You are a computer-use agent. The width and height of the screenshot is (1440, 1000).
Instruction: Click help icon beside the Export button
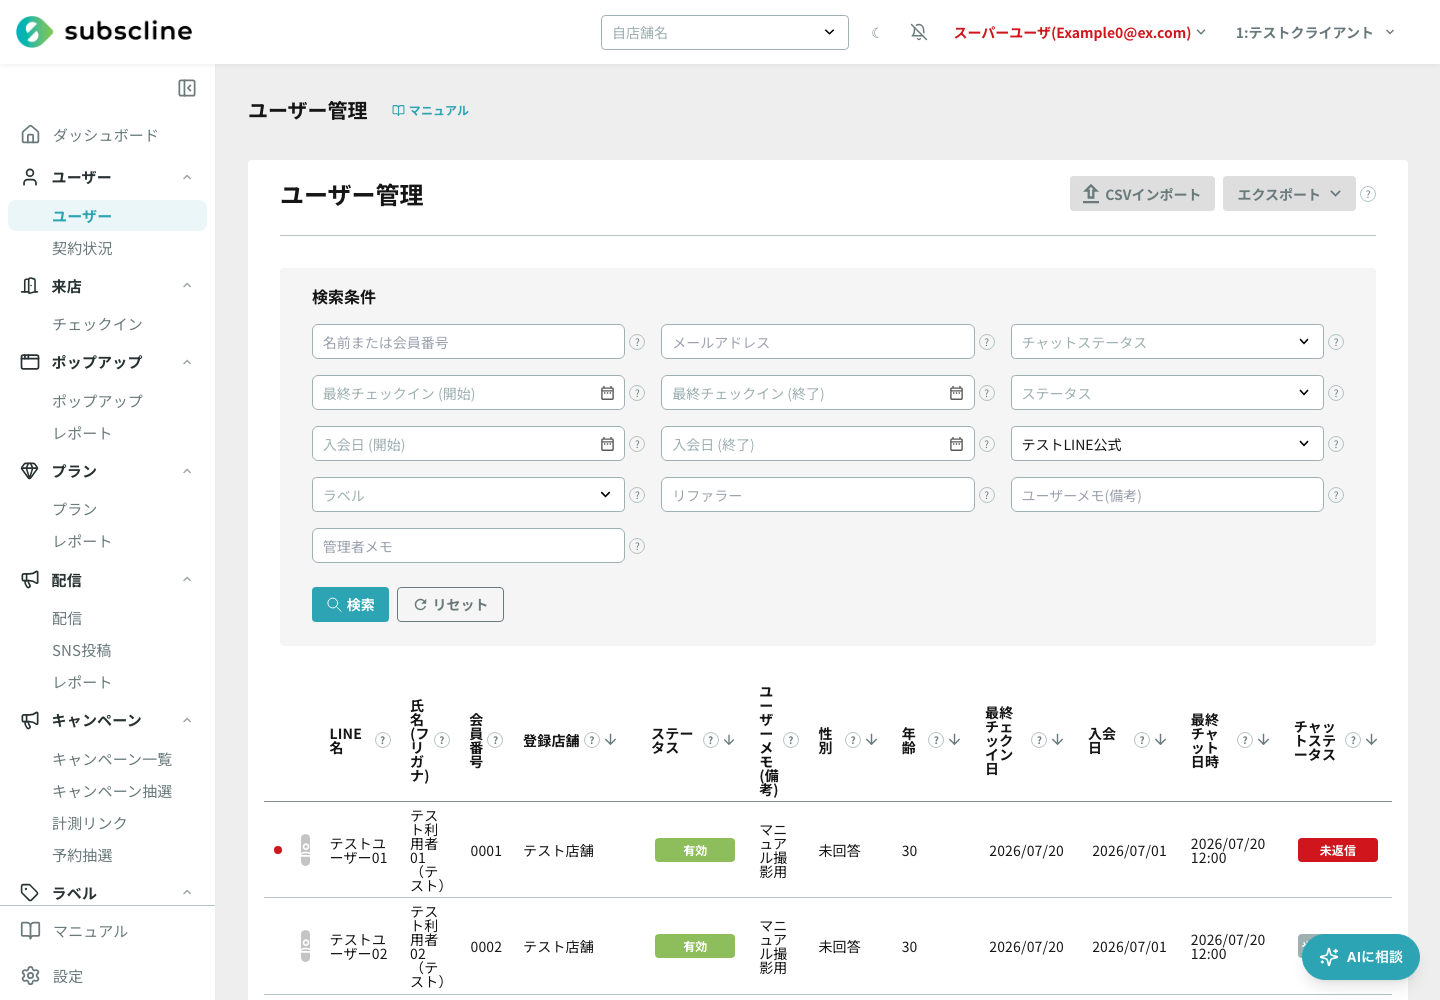1368,194
